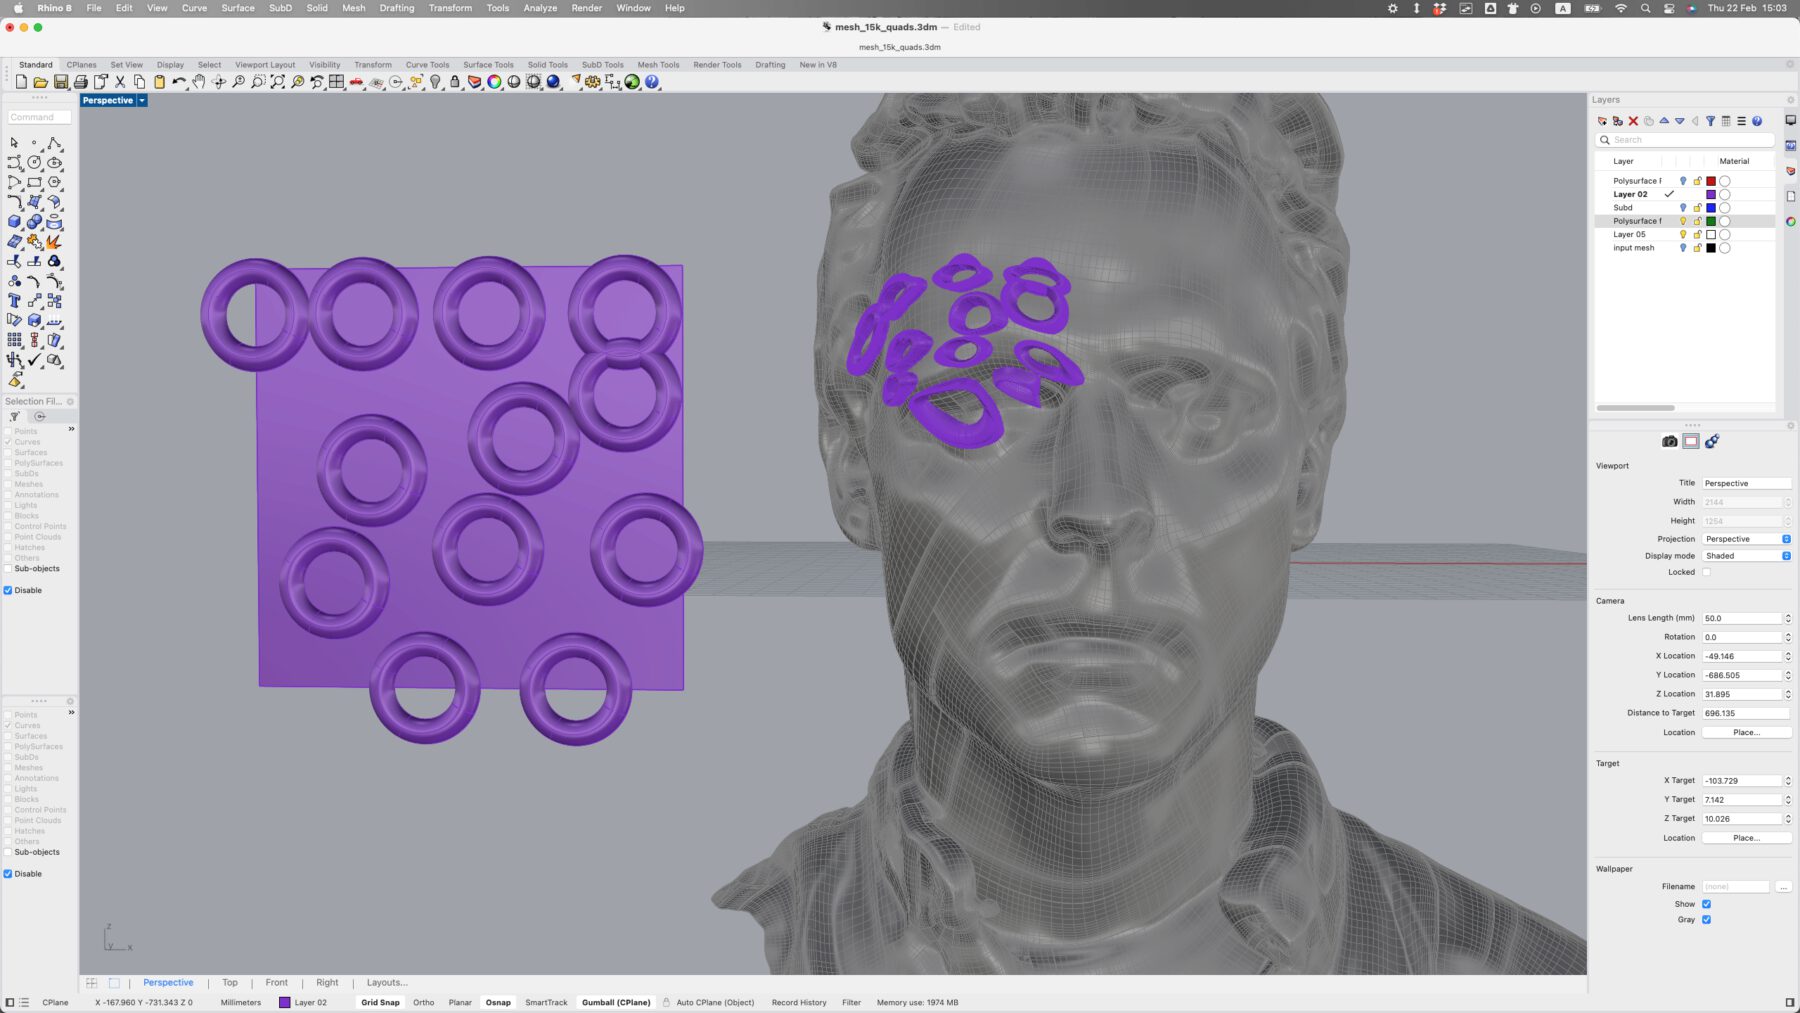Toggle the Wallpaper Gray checkbox
1800x1013 pixels.
pos(1706,920)
